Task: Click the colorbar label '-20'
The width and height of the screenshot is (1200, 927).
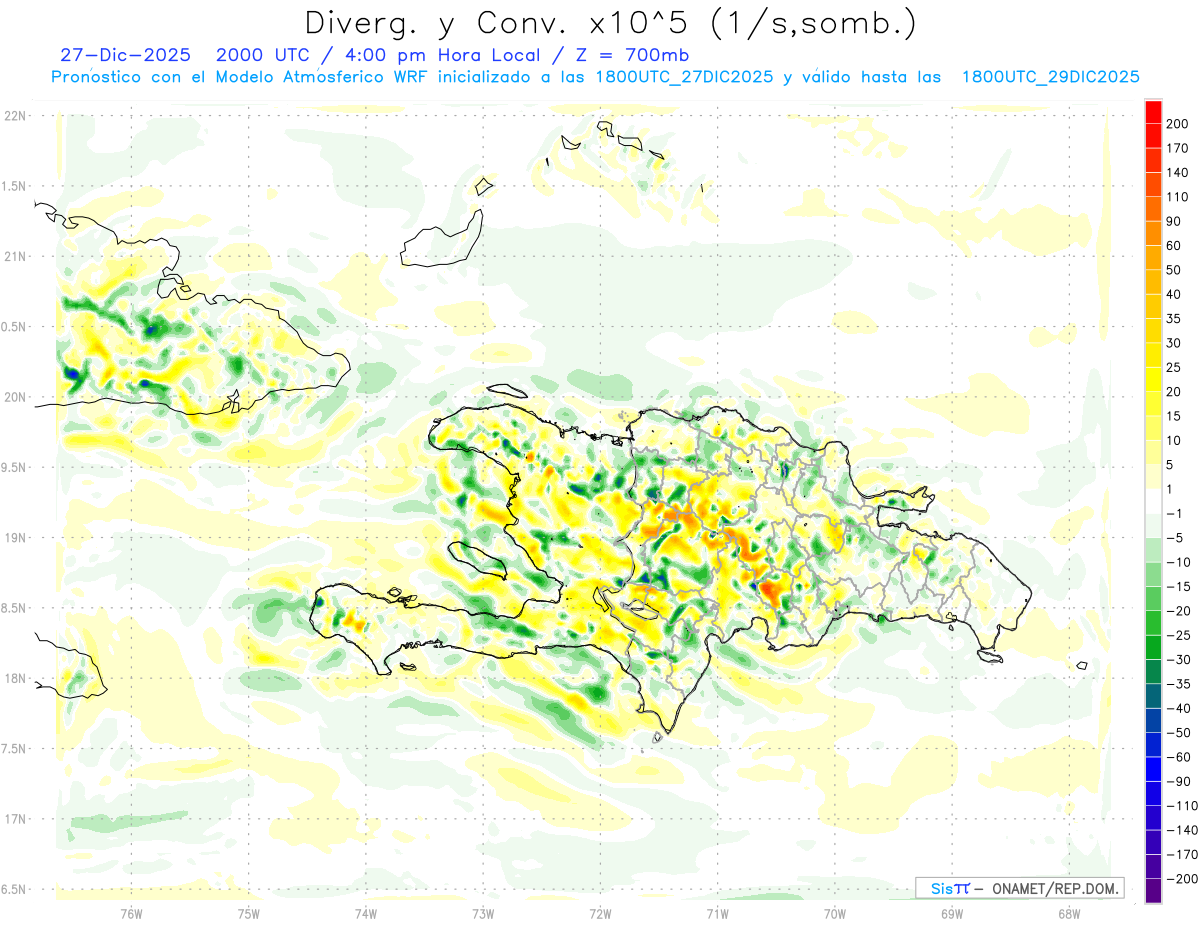Action: [1179, 611]
